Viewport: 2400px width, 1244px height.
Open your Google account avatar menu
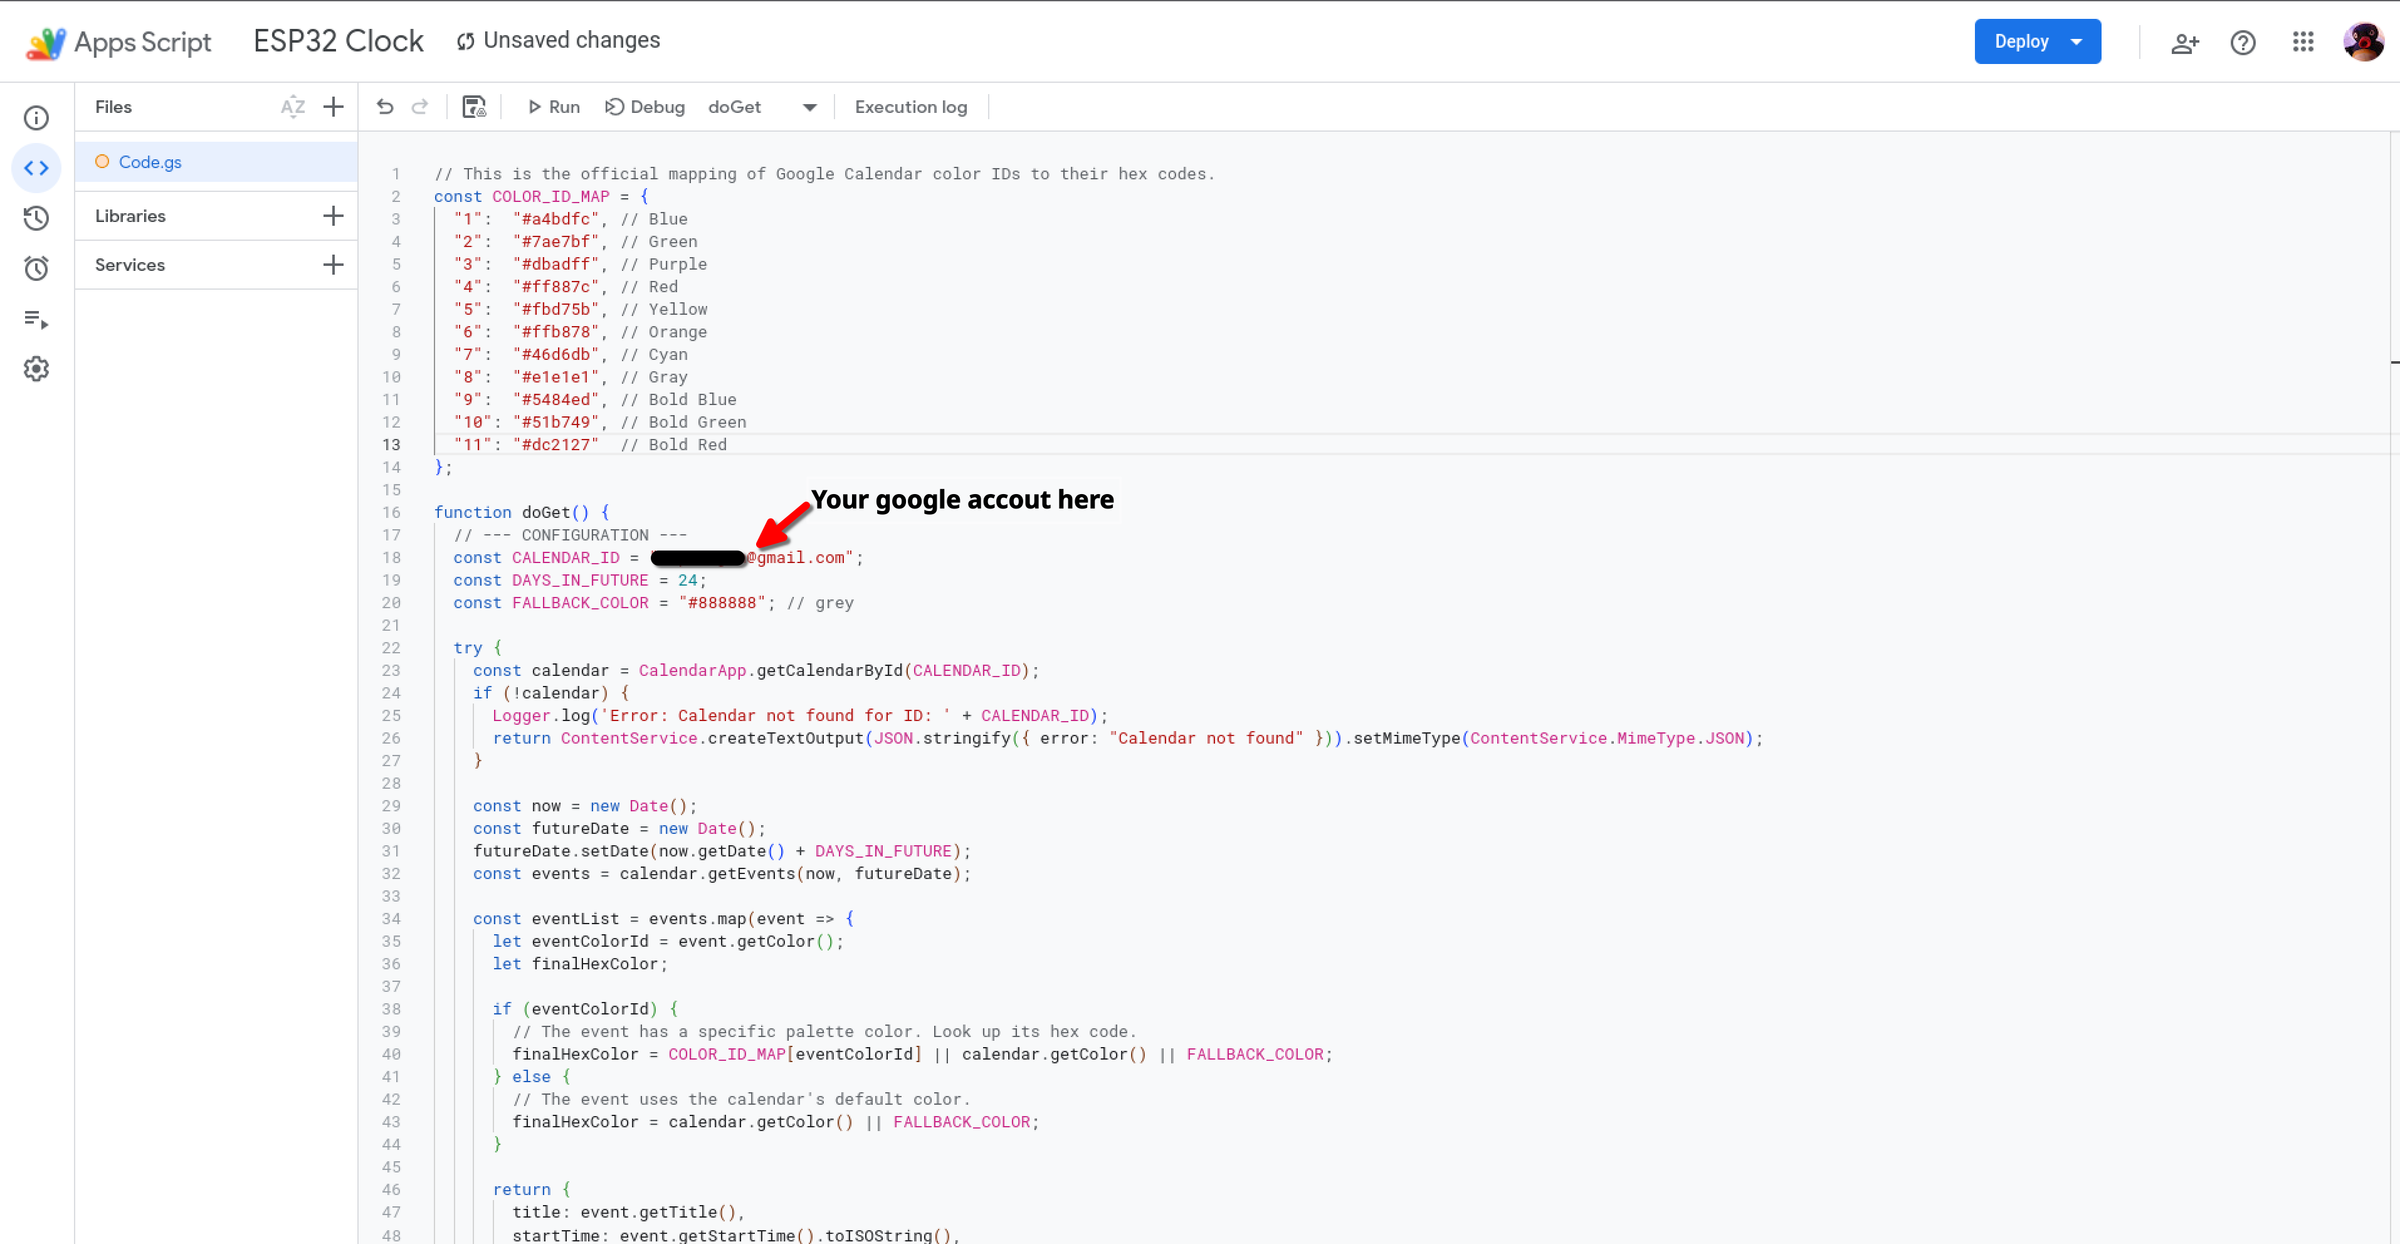pyautogui.click(x=2362, y=42)
